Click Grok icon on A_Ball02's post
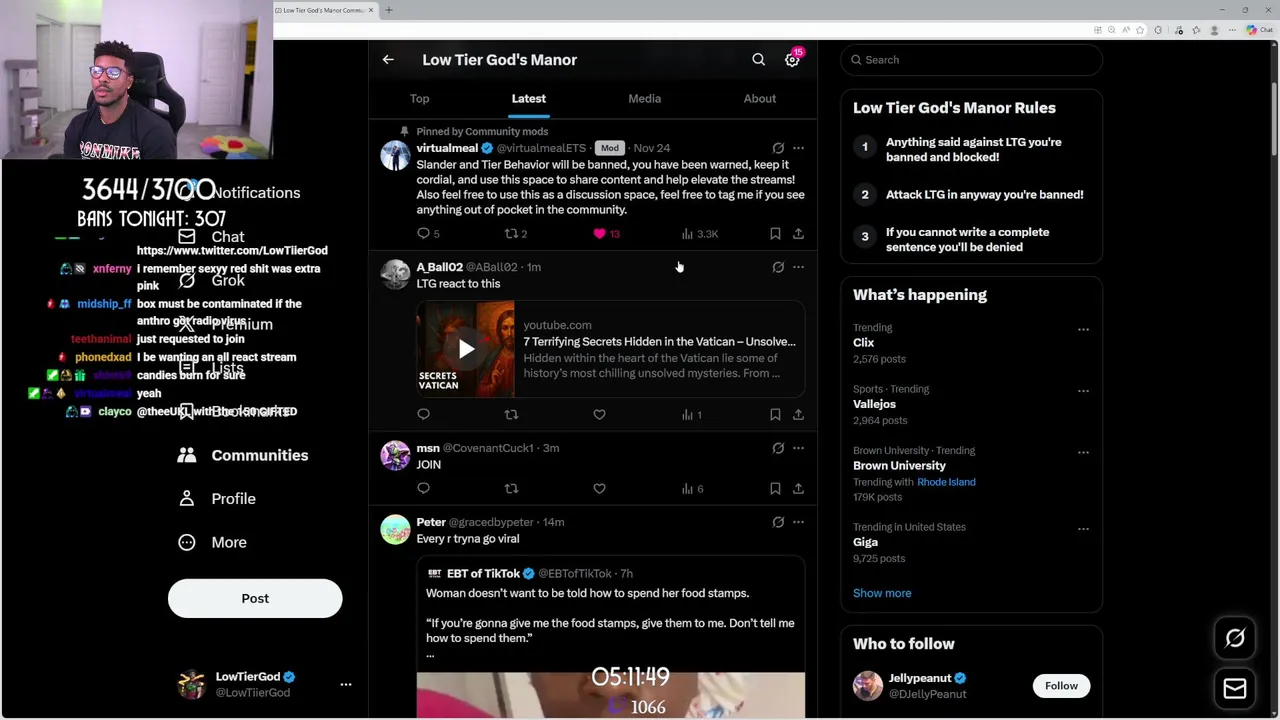Screen dimensions: 1280x720 click(x=778, y=267)
